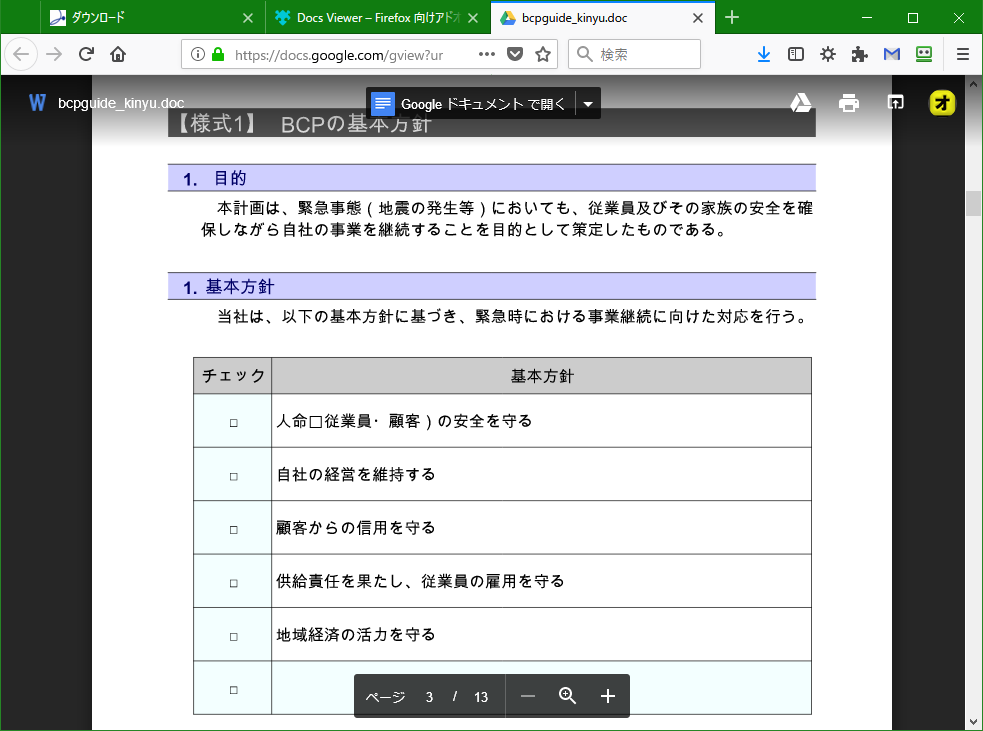This screenshot has height=731, width=983.
Task: Open the Firefox home page
Action: click(x=118, y=55)
